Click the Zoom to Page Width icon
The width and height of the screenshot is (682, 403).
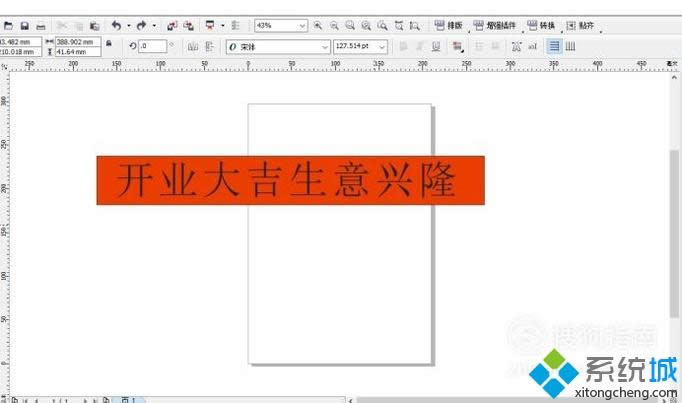coord(399,26)
